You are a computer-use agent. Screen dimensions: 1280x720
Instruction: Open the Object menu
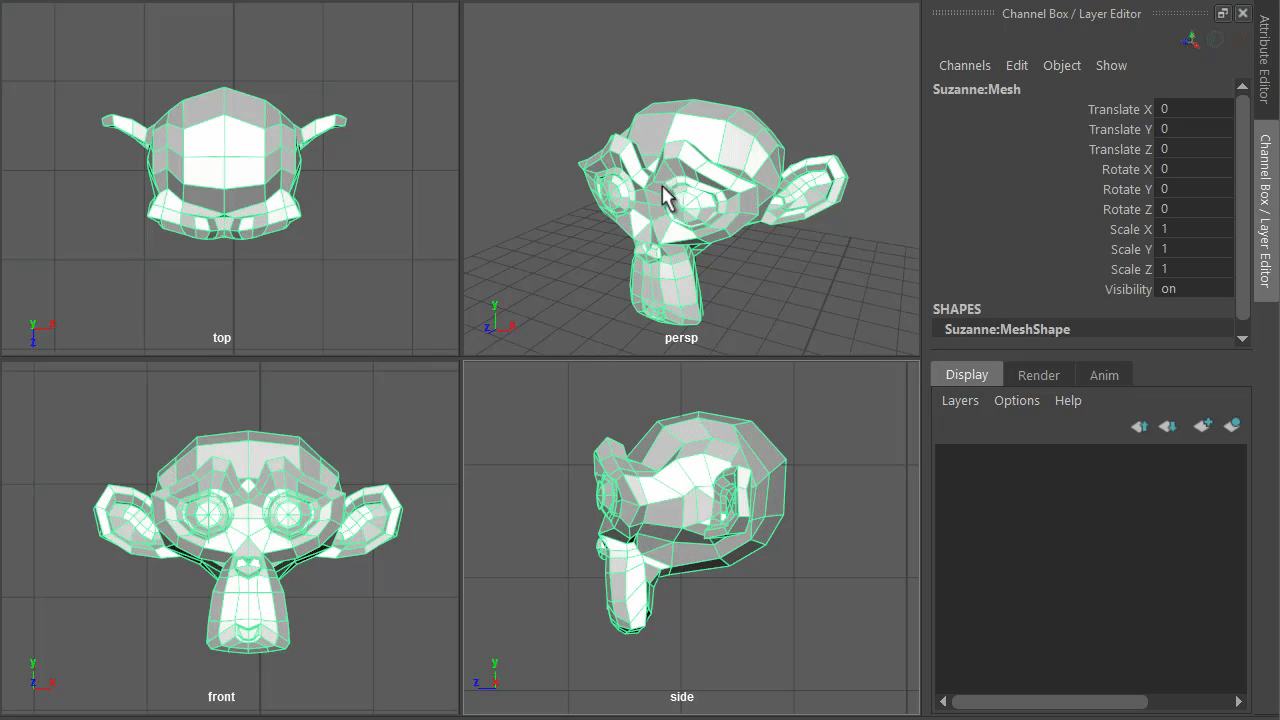coord(1062,65)
